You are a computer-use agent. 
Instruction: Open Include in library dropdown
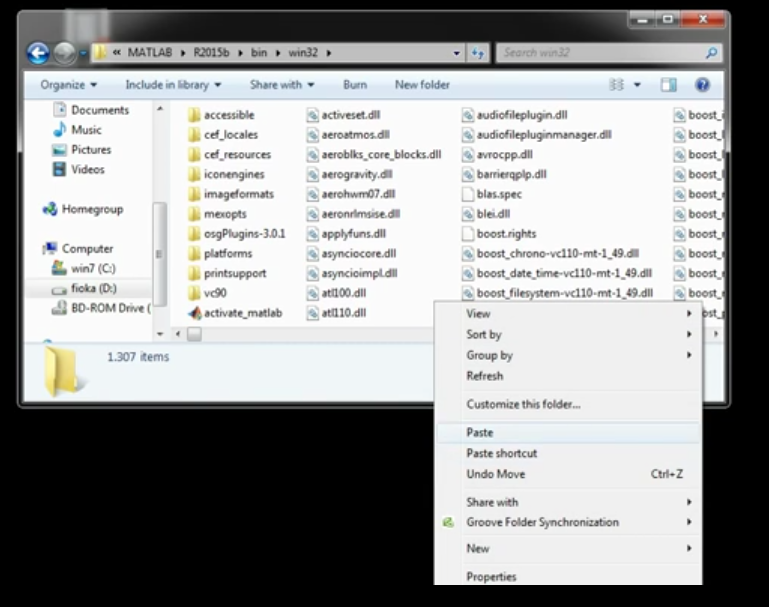point(173,85)
